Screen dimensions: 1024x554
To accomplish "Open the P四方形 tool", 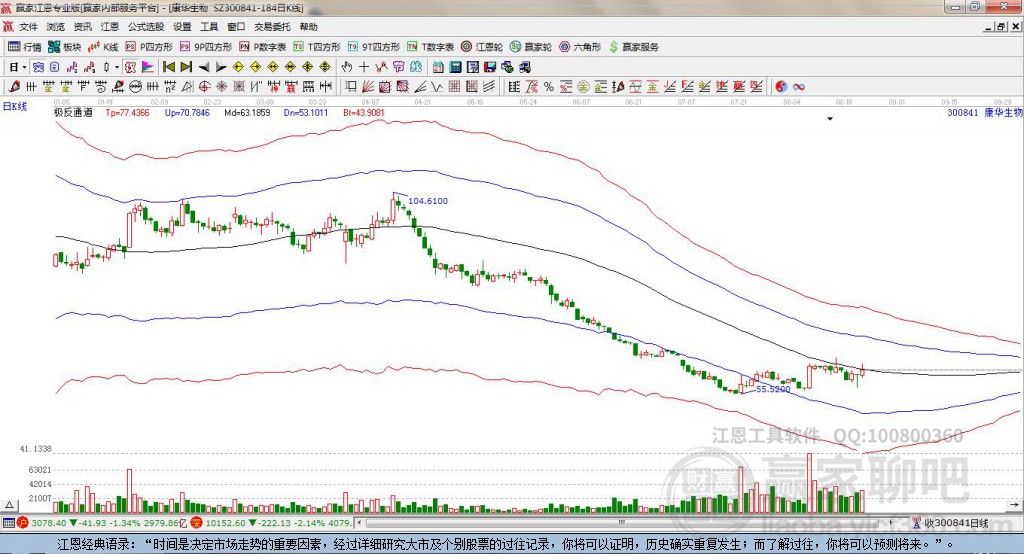I will [149, 47].
